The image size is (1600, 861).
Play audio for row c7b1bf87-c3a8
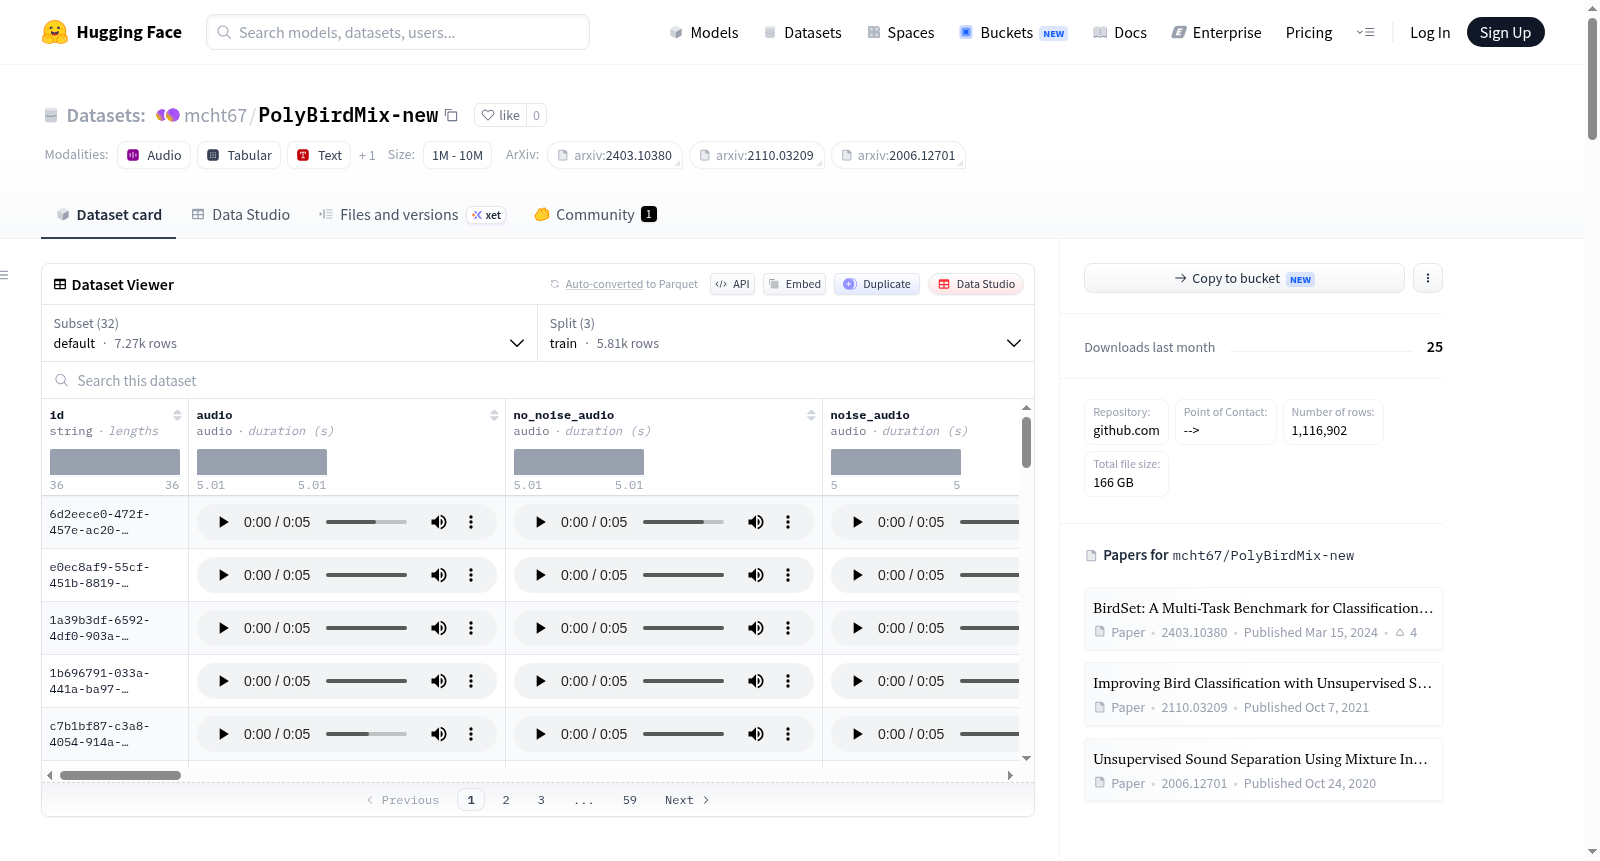click(x=224, y=734)
